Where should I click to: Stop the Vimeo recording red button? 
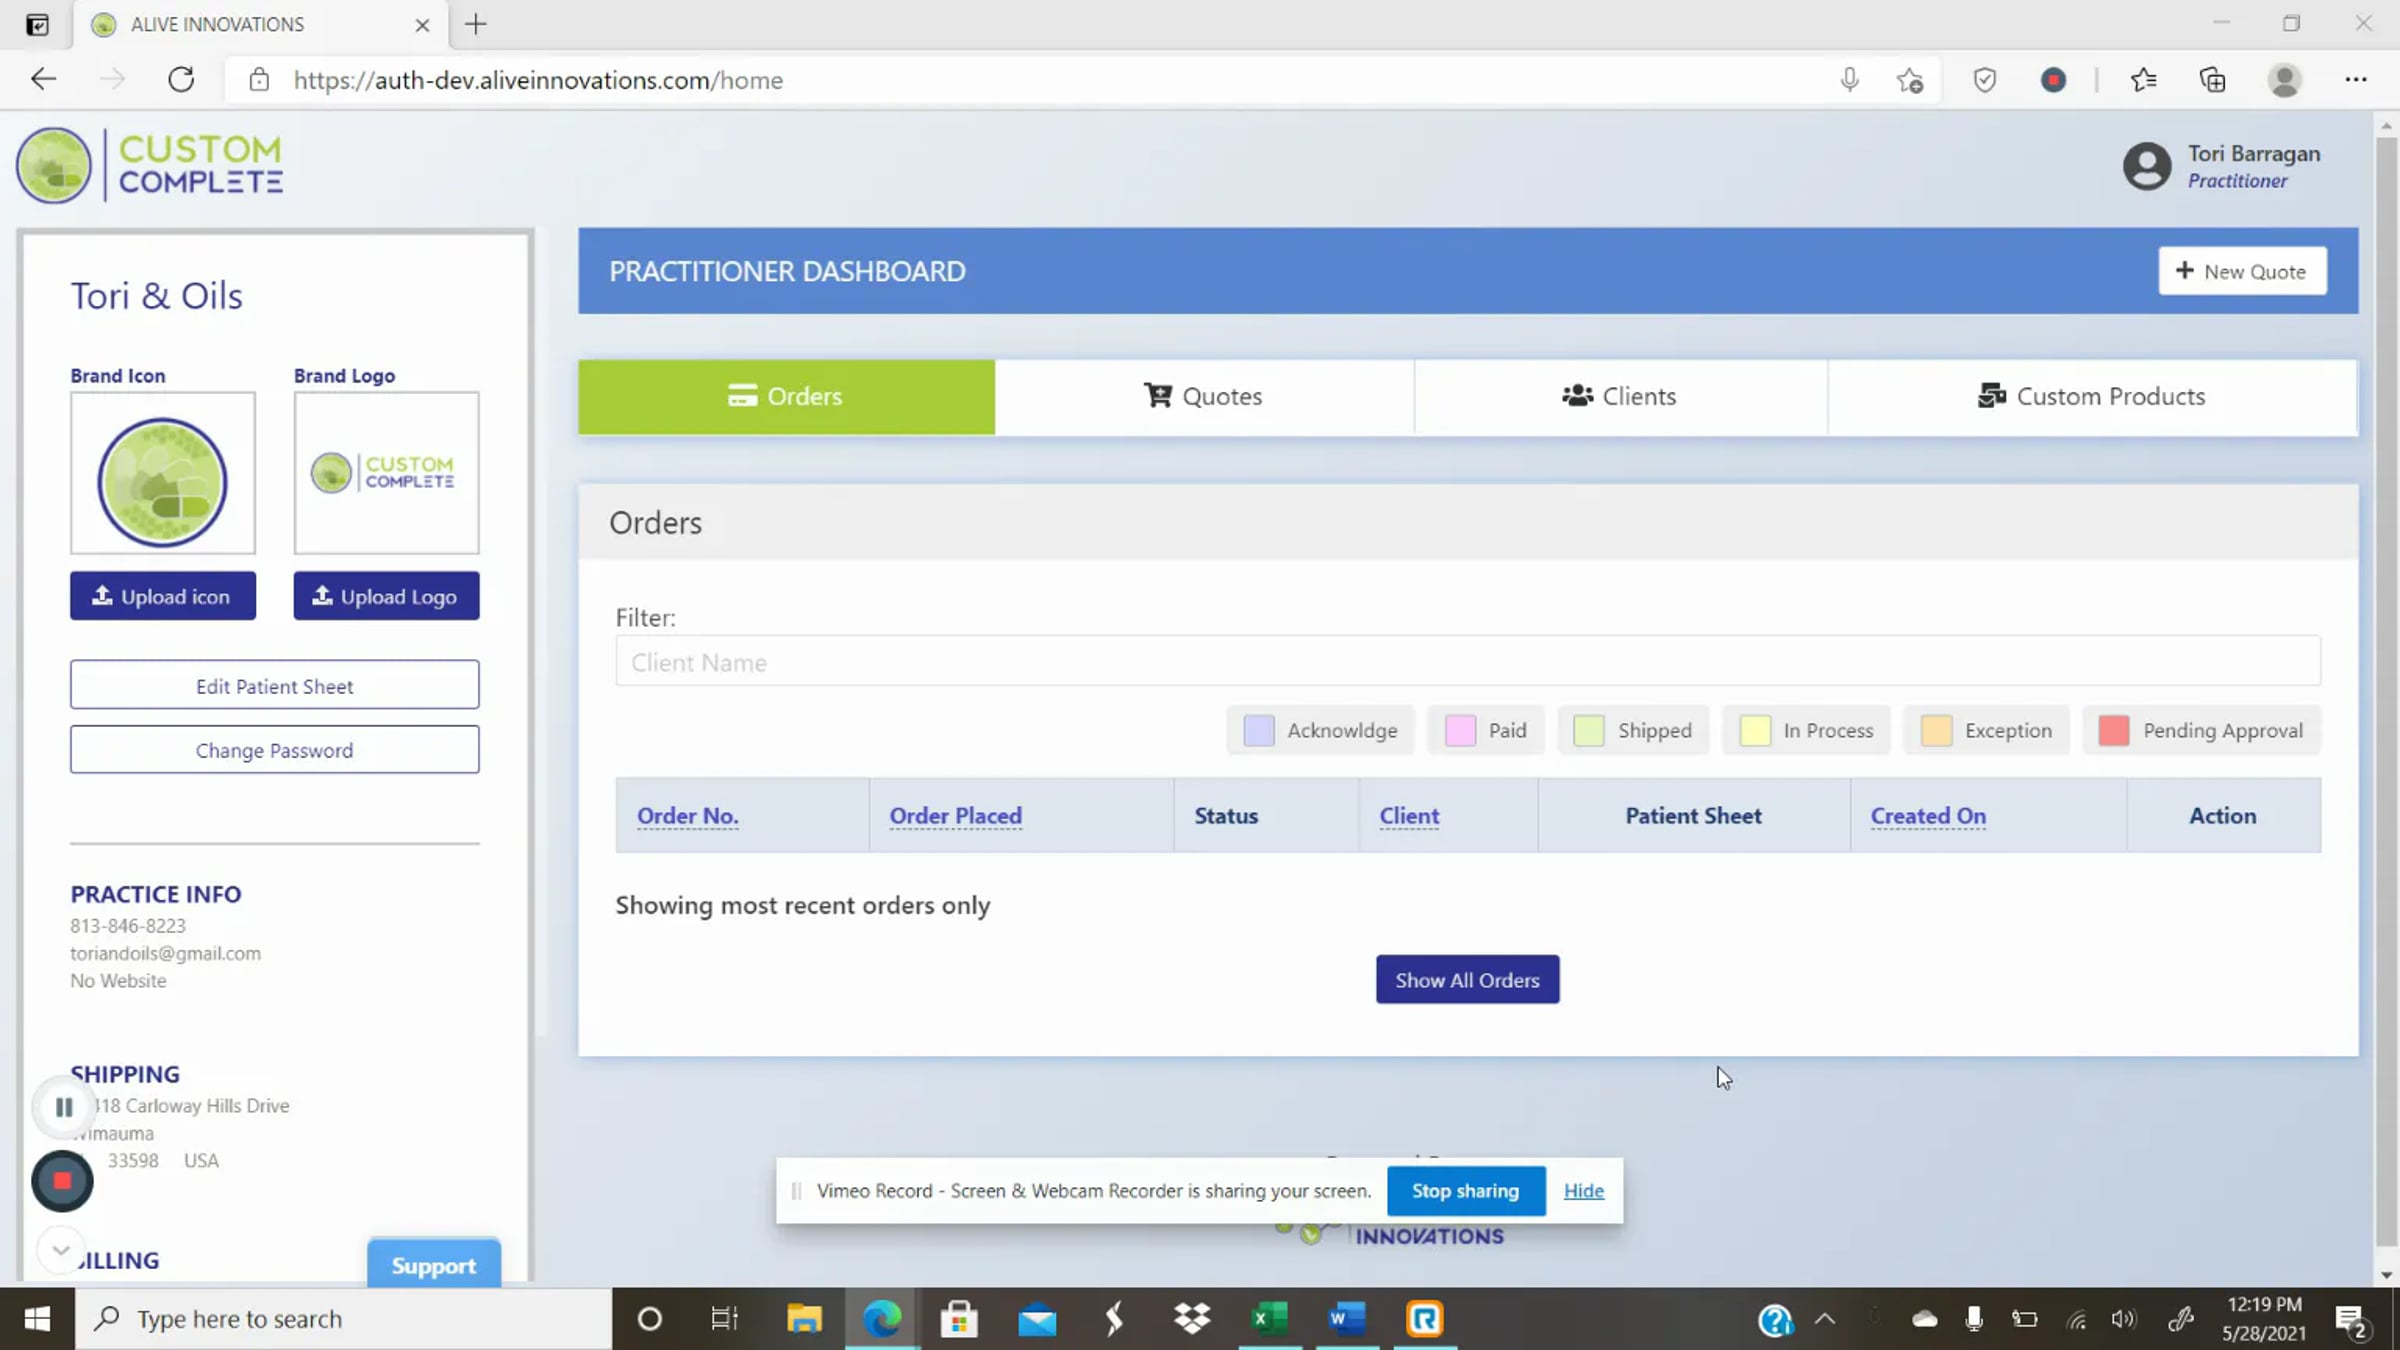pos(62,1181)
